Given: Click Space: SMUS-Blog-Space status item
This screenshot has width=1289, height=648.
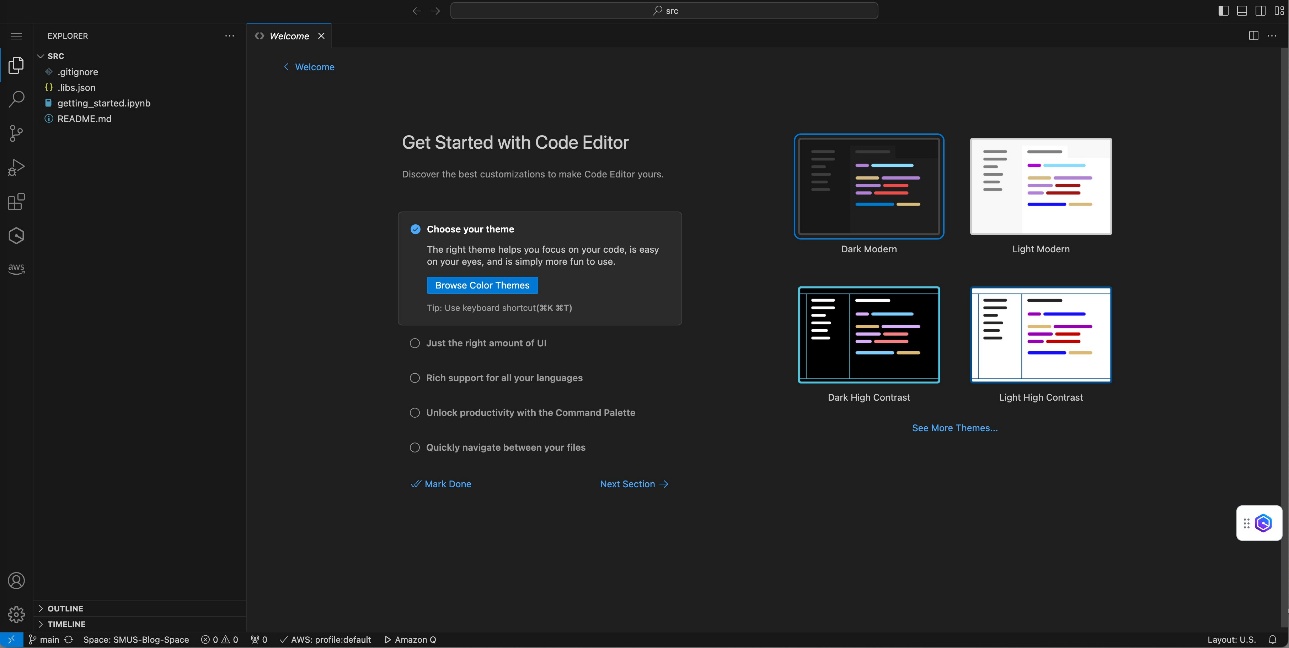Looking at the screenshot, I should [136, 640].
